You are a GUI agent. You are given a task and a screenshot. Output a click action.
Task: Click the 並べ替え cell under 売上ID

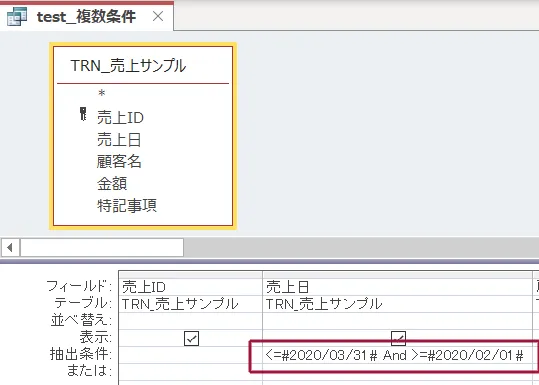point(190,320)
